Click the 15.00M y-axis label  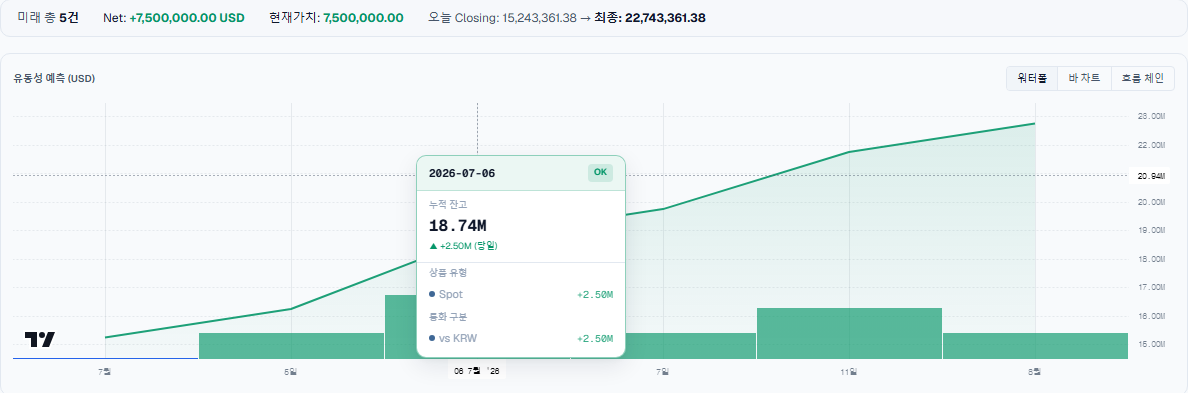tap(1151, 344)
